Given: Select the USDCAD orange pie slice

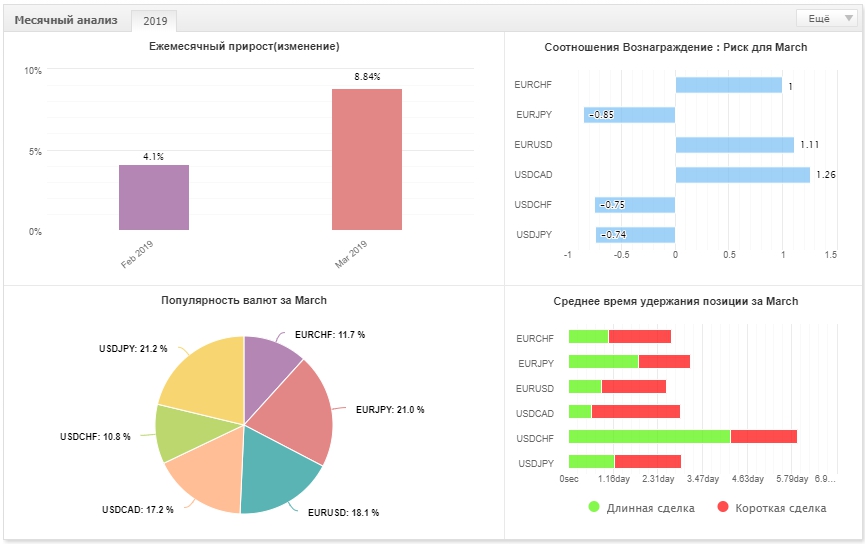Looking at the screenshot, I should pyautogui.click(x=210, y=472).
